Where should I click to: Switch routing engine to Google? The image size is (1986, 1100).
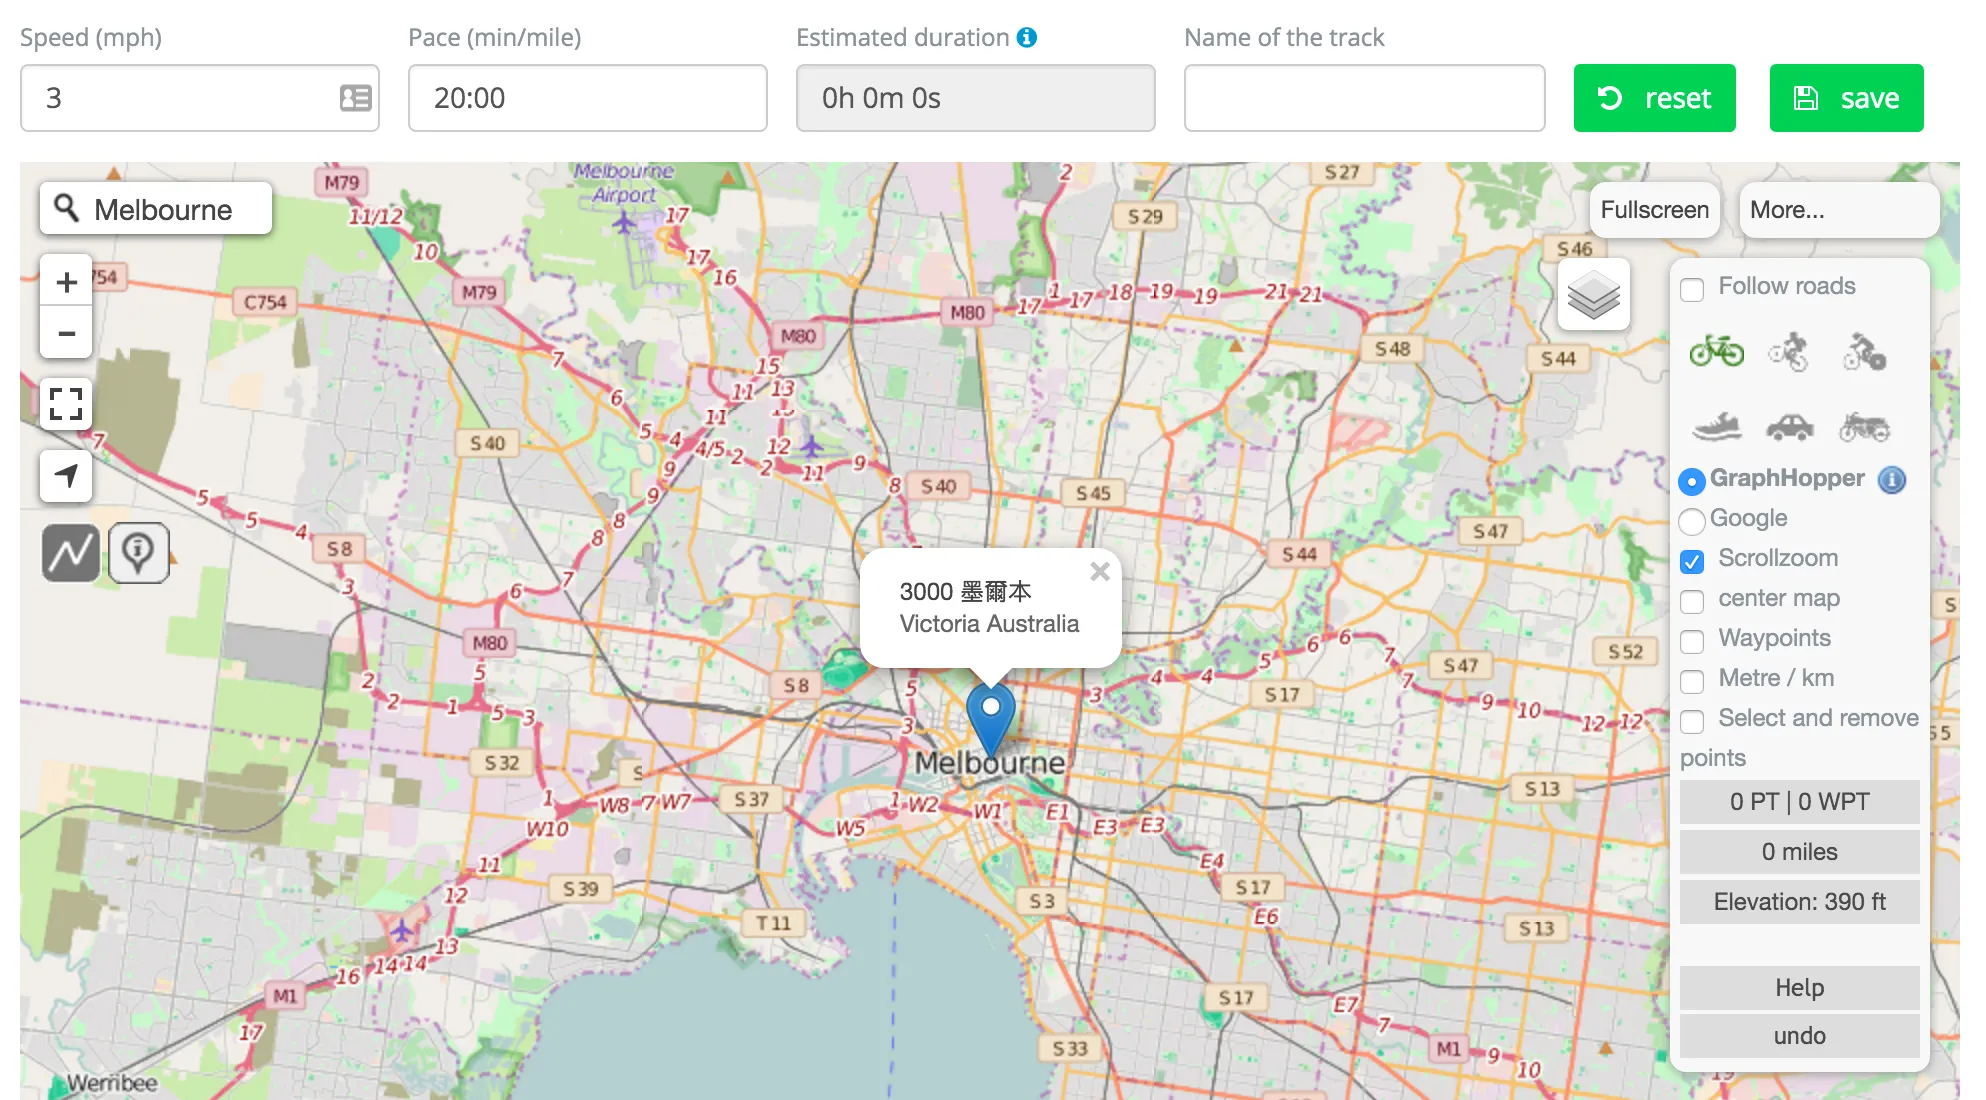[1692, 521]
